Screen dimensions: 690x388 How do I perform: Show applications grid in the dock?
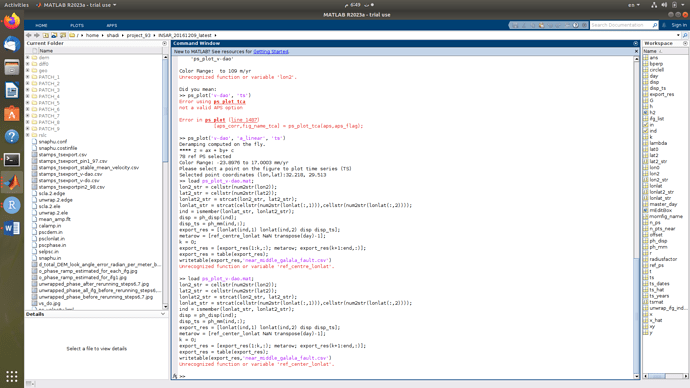point(12,376)
